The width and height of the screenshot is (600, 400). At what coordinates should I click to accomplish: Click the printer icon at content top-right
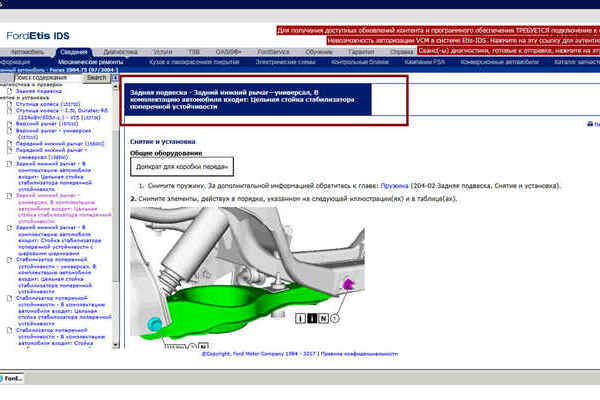click(x=590, y=124)
